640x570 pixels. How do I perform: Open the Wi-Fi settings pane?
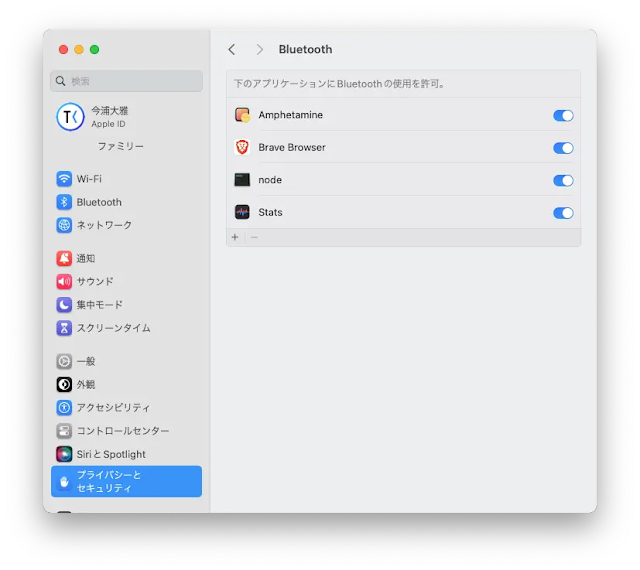click(127, 179)
